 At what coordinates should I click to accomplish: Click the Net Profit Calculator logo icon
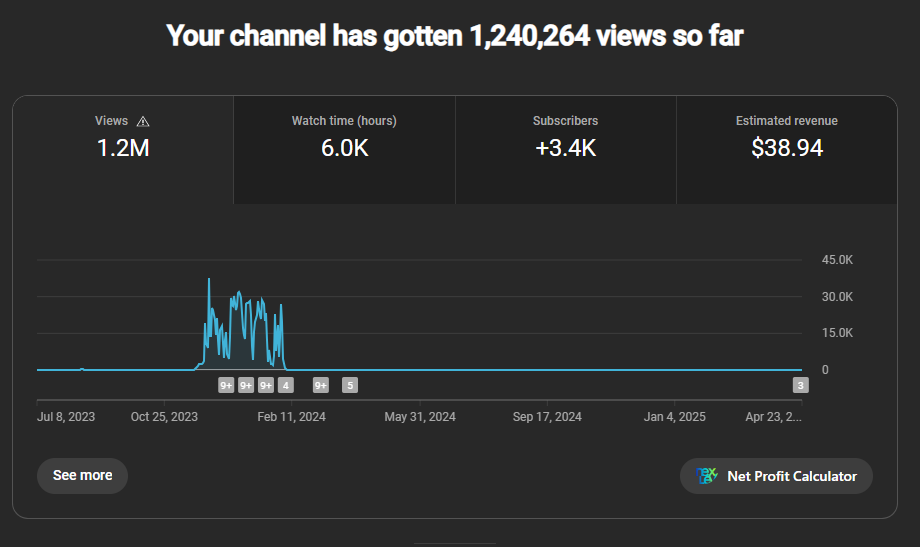708,476
